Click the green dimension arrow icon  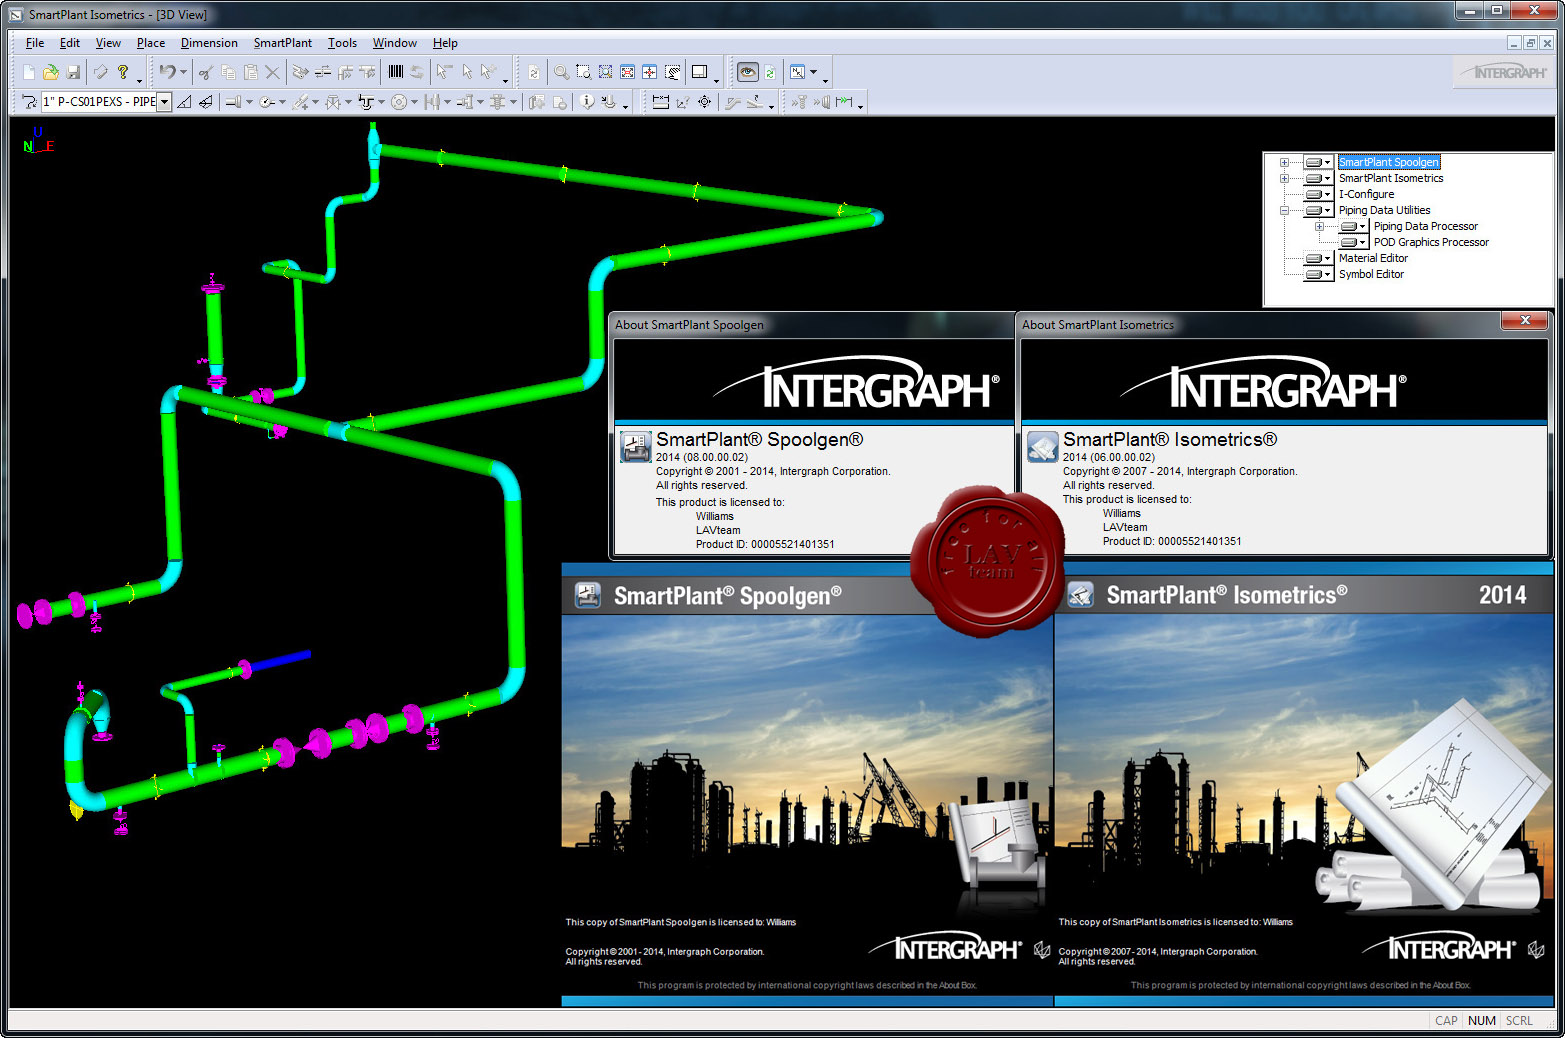(x=845, y=101)
